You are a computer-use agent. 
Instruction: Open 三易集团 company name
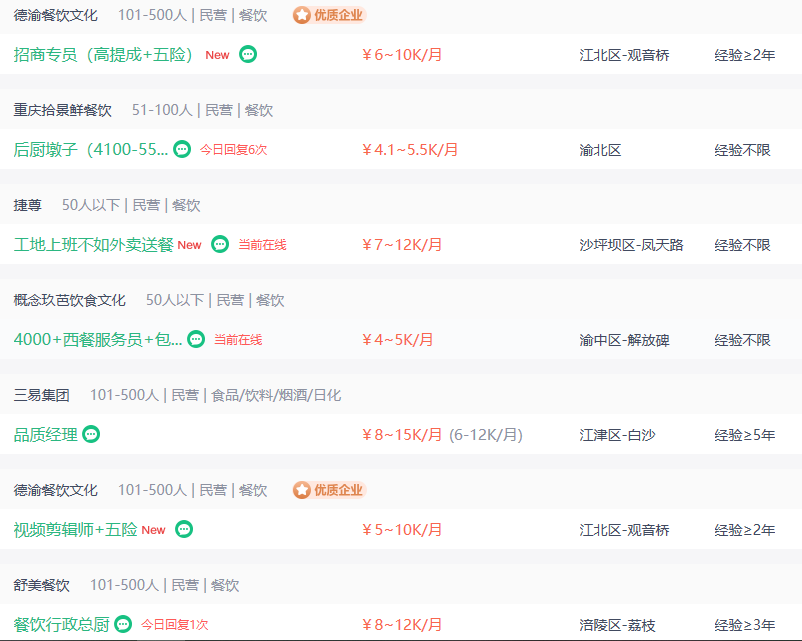point(42,395)
